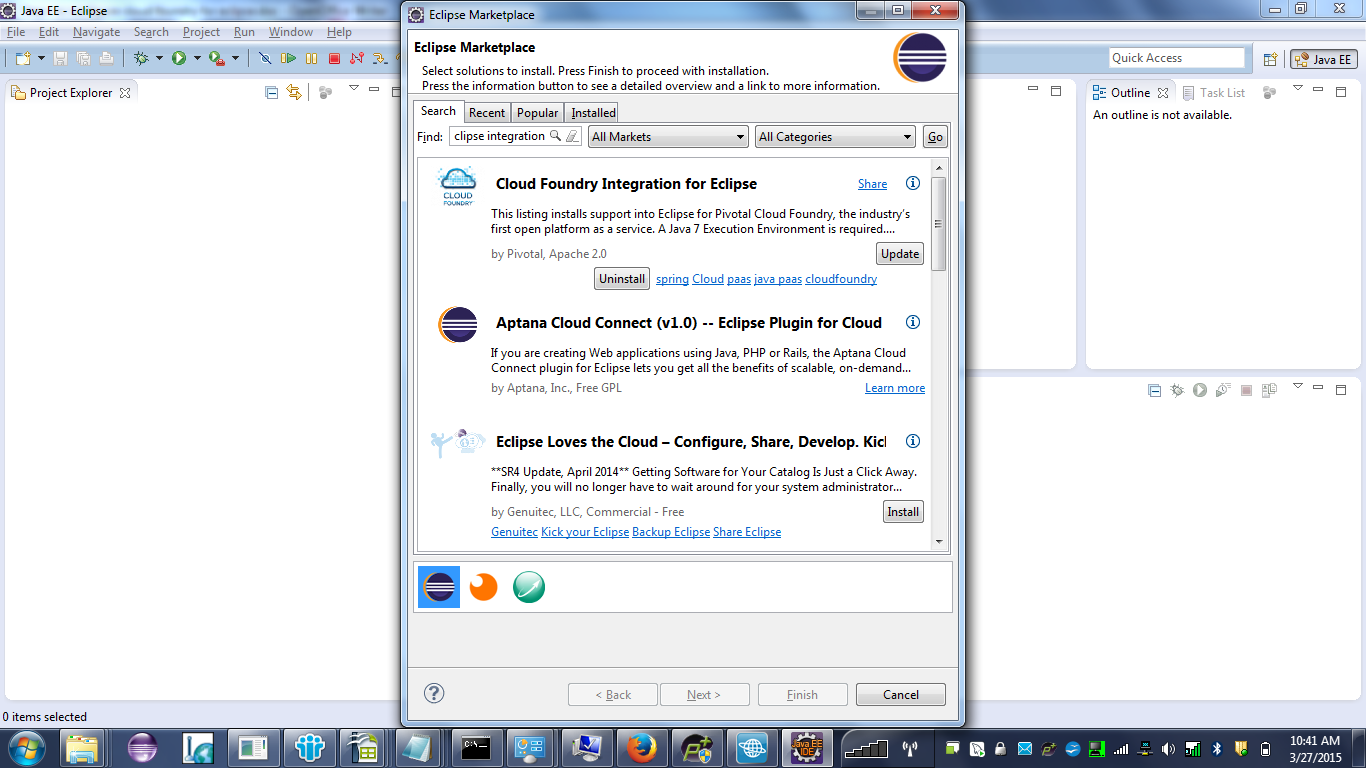The image size is (1366, 768).
Task: Open the Navigate menu
Action: click(x=96, y=31)
